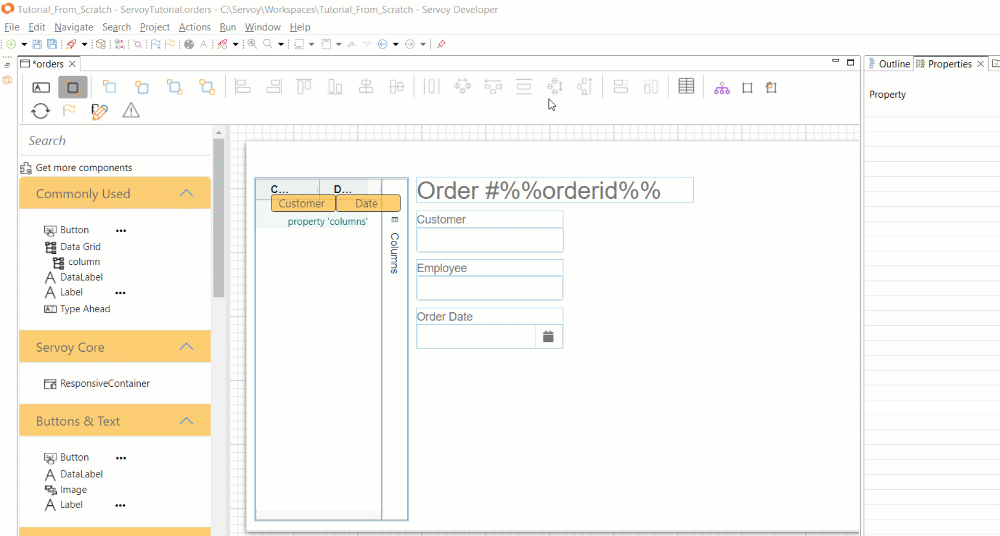
Task: Toggle the highlighted square outline button
Action: [x=73, y=88]
